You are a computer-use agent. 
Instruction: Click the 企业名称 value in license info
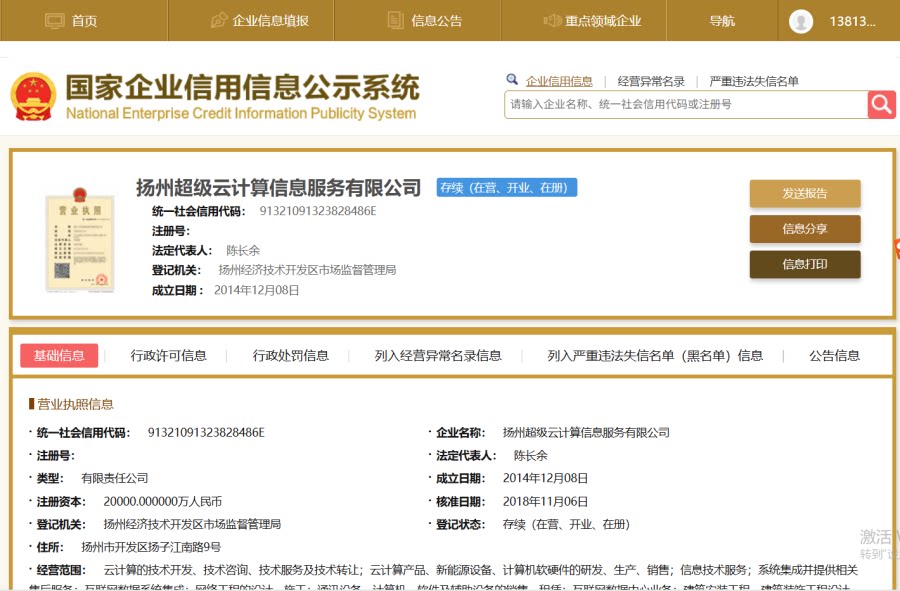click(586, 433)
